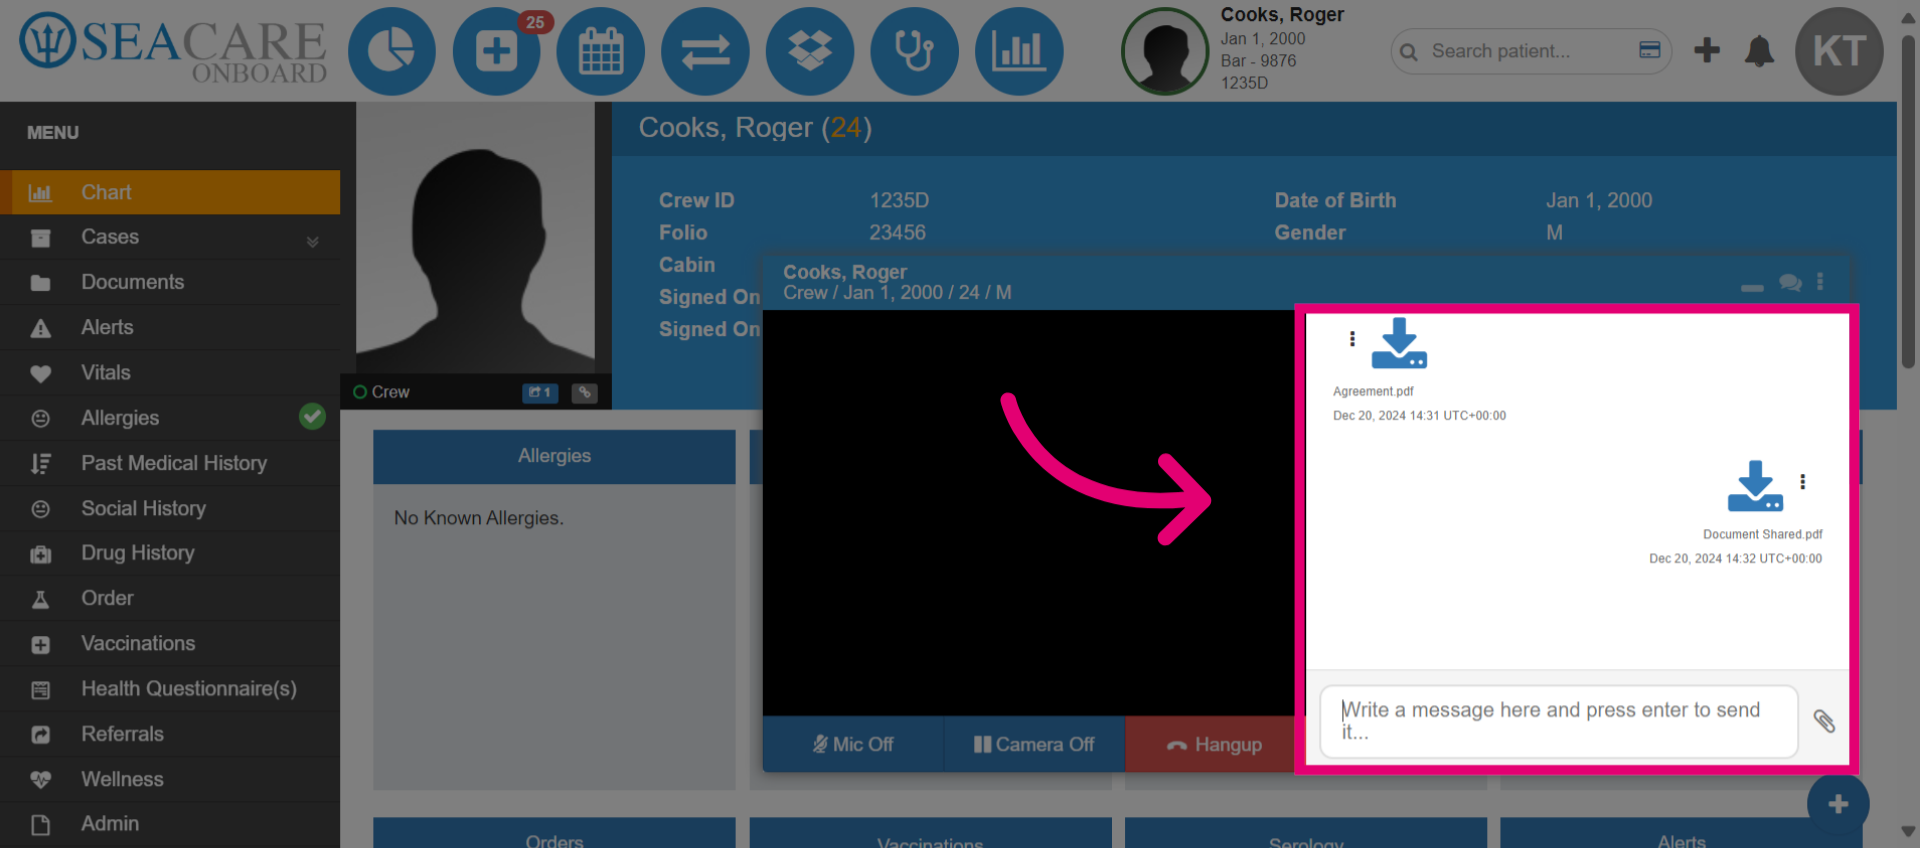Screen dimensions: 1920x848
Task: Click the link icon below patient photo
Action: tap(585, 392)
